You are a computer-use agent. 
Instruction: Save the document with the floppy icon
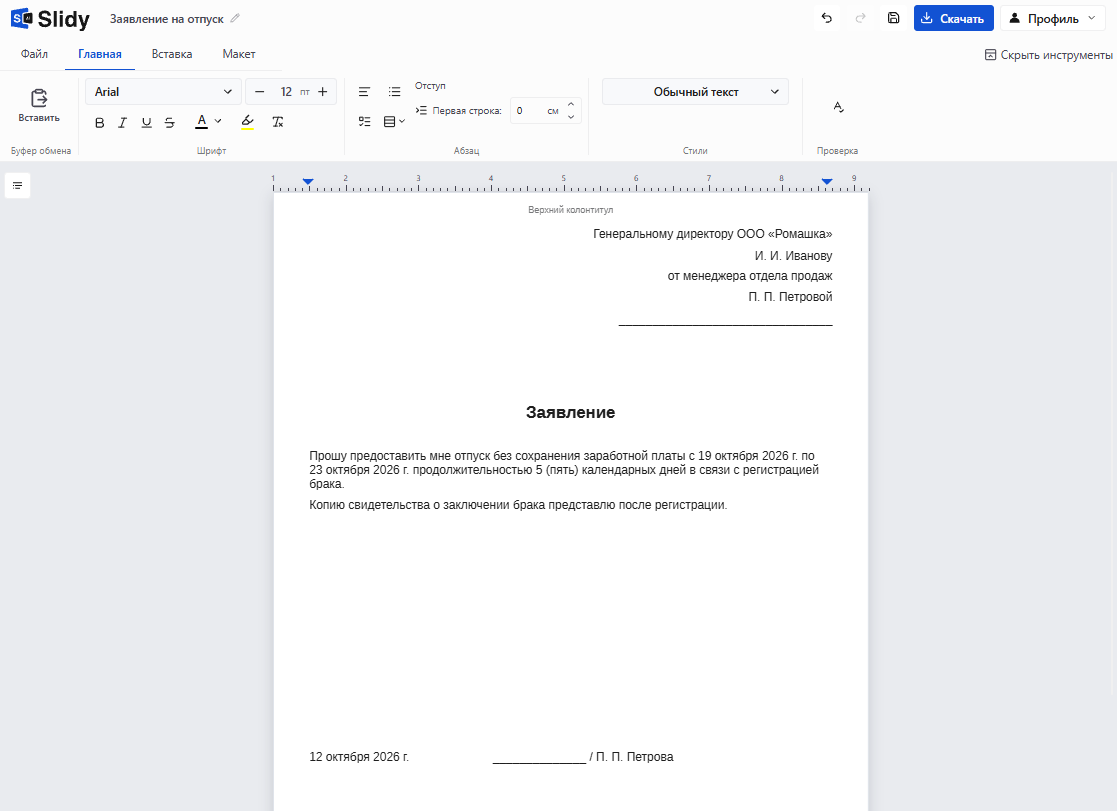tap(893, 19)
